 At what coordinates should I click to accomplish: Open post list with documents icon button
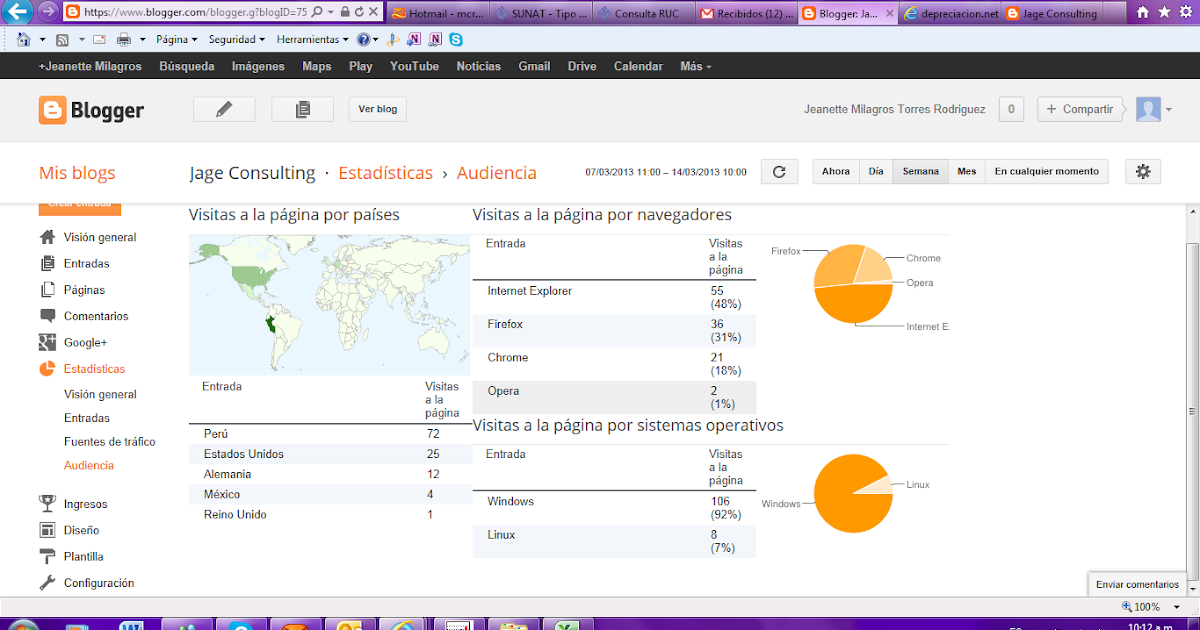[x=303, y=110]
